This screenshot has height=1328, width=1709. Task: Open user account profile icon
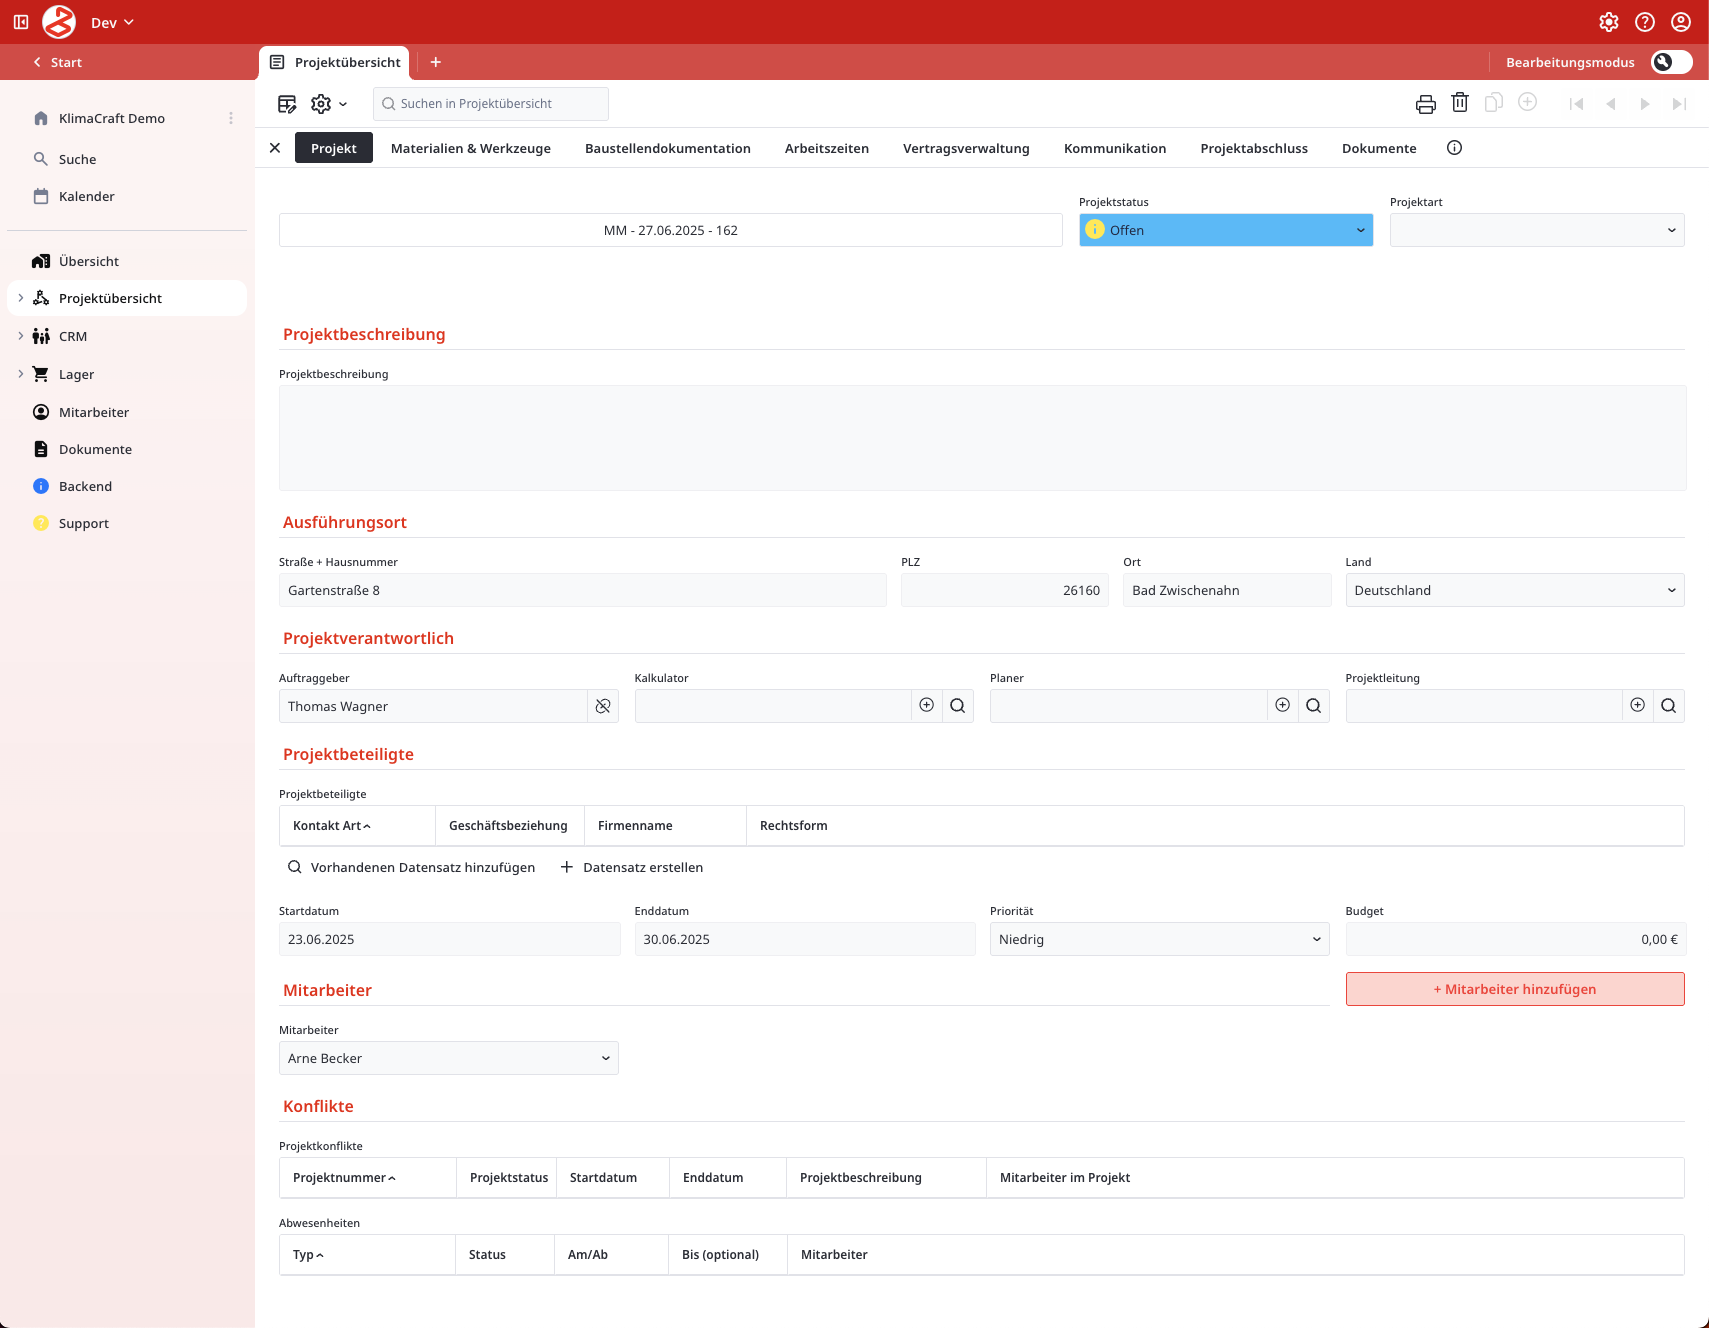1681,22
